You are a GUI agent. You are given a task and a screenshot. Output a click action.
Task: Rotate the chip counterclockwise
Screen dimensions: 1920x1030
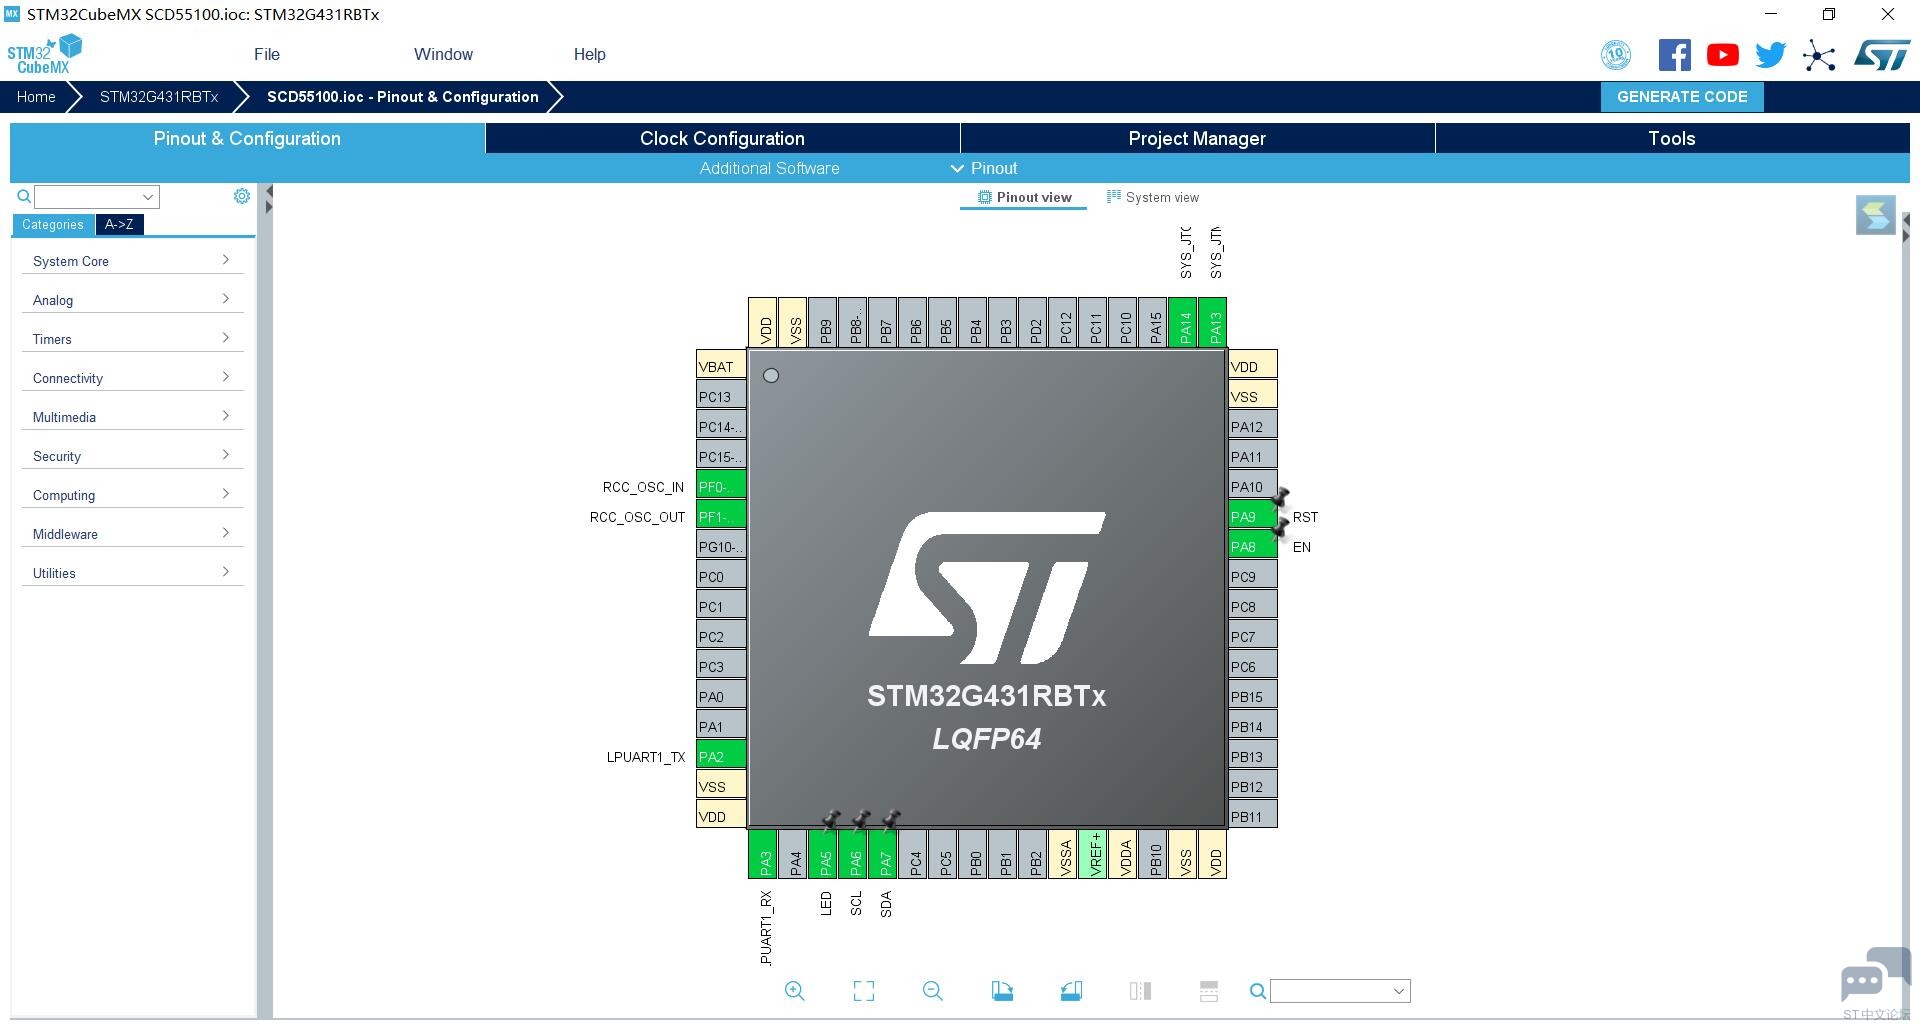pos(1070,990)
